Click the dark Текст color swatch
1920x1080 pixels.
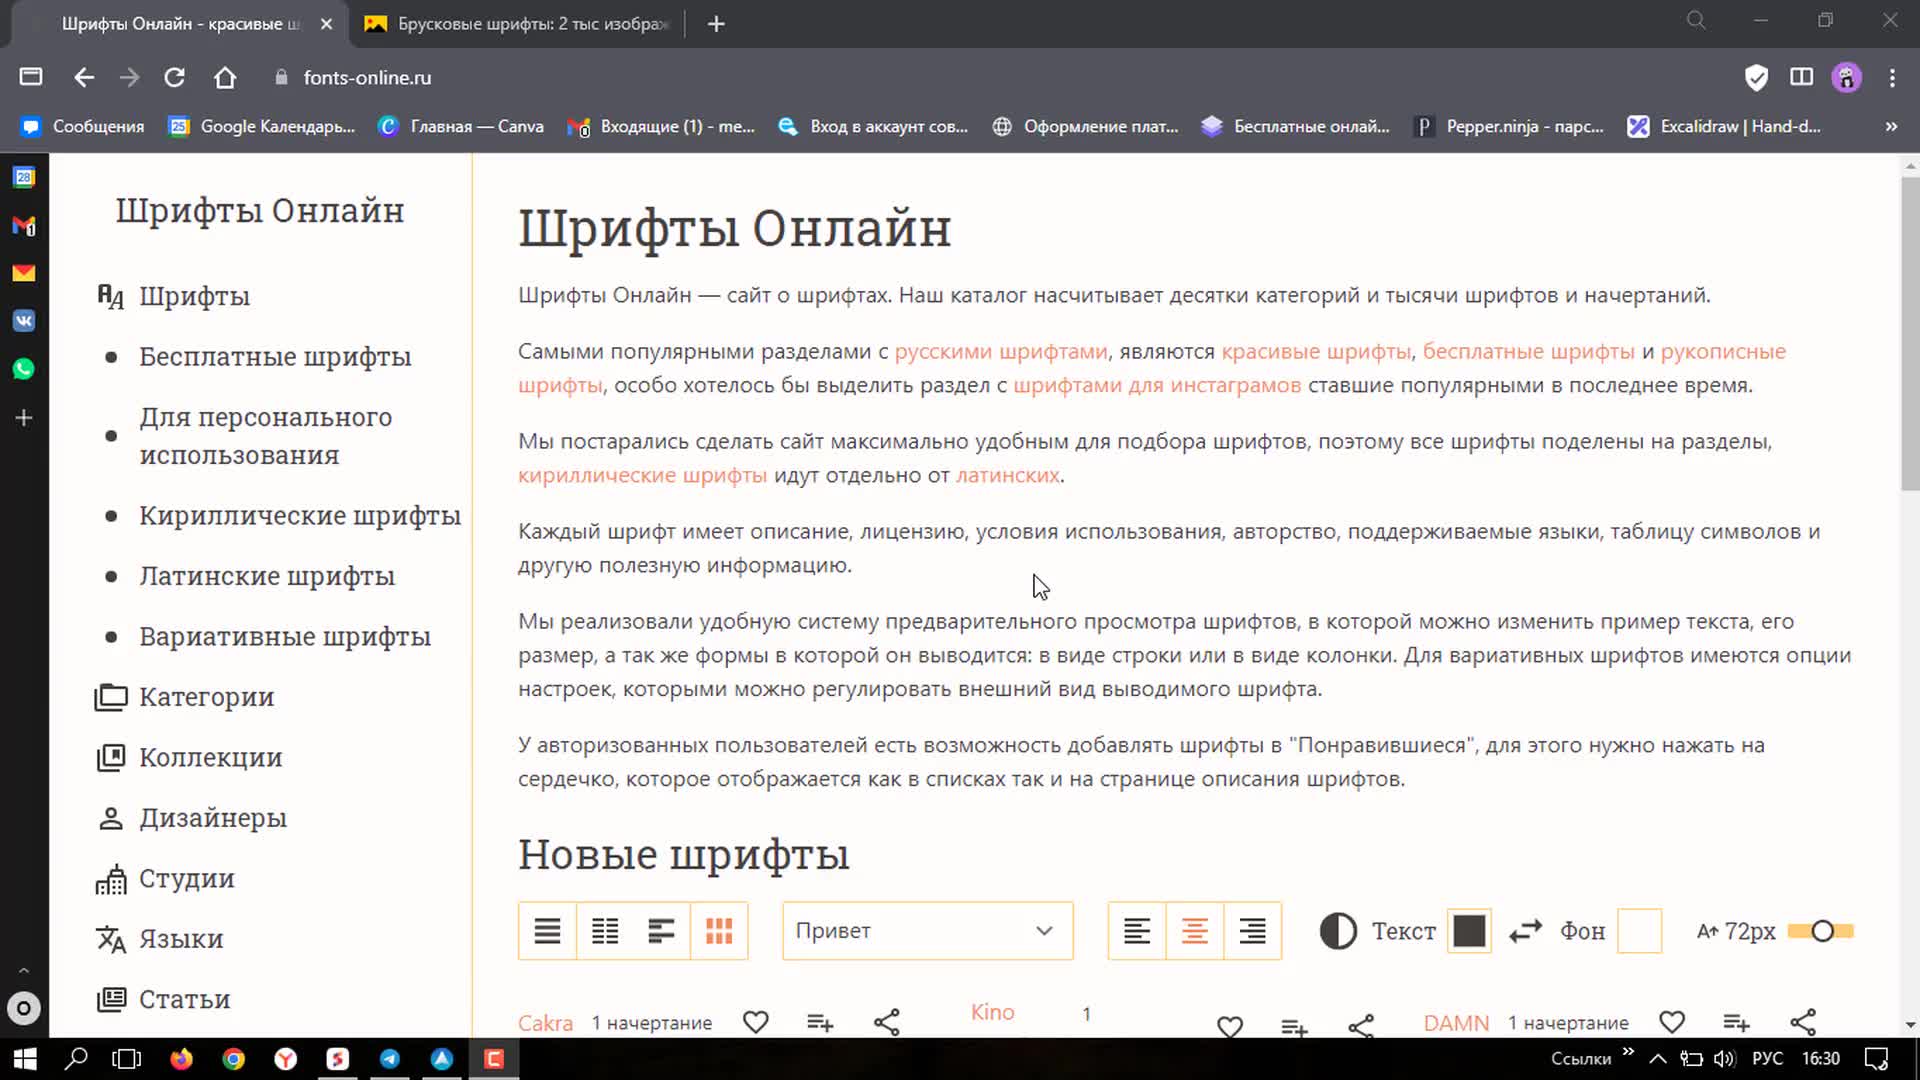[1468, 931]
